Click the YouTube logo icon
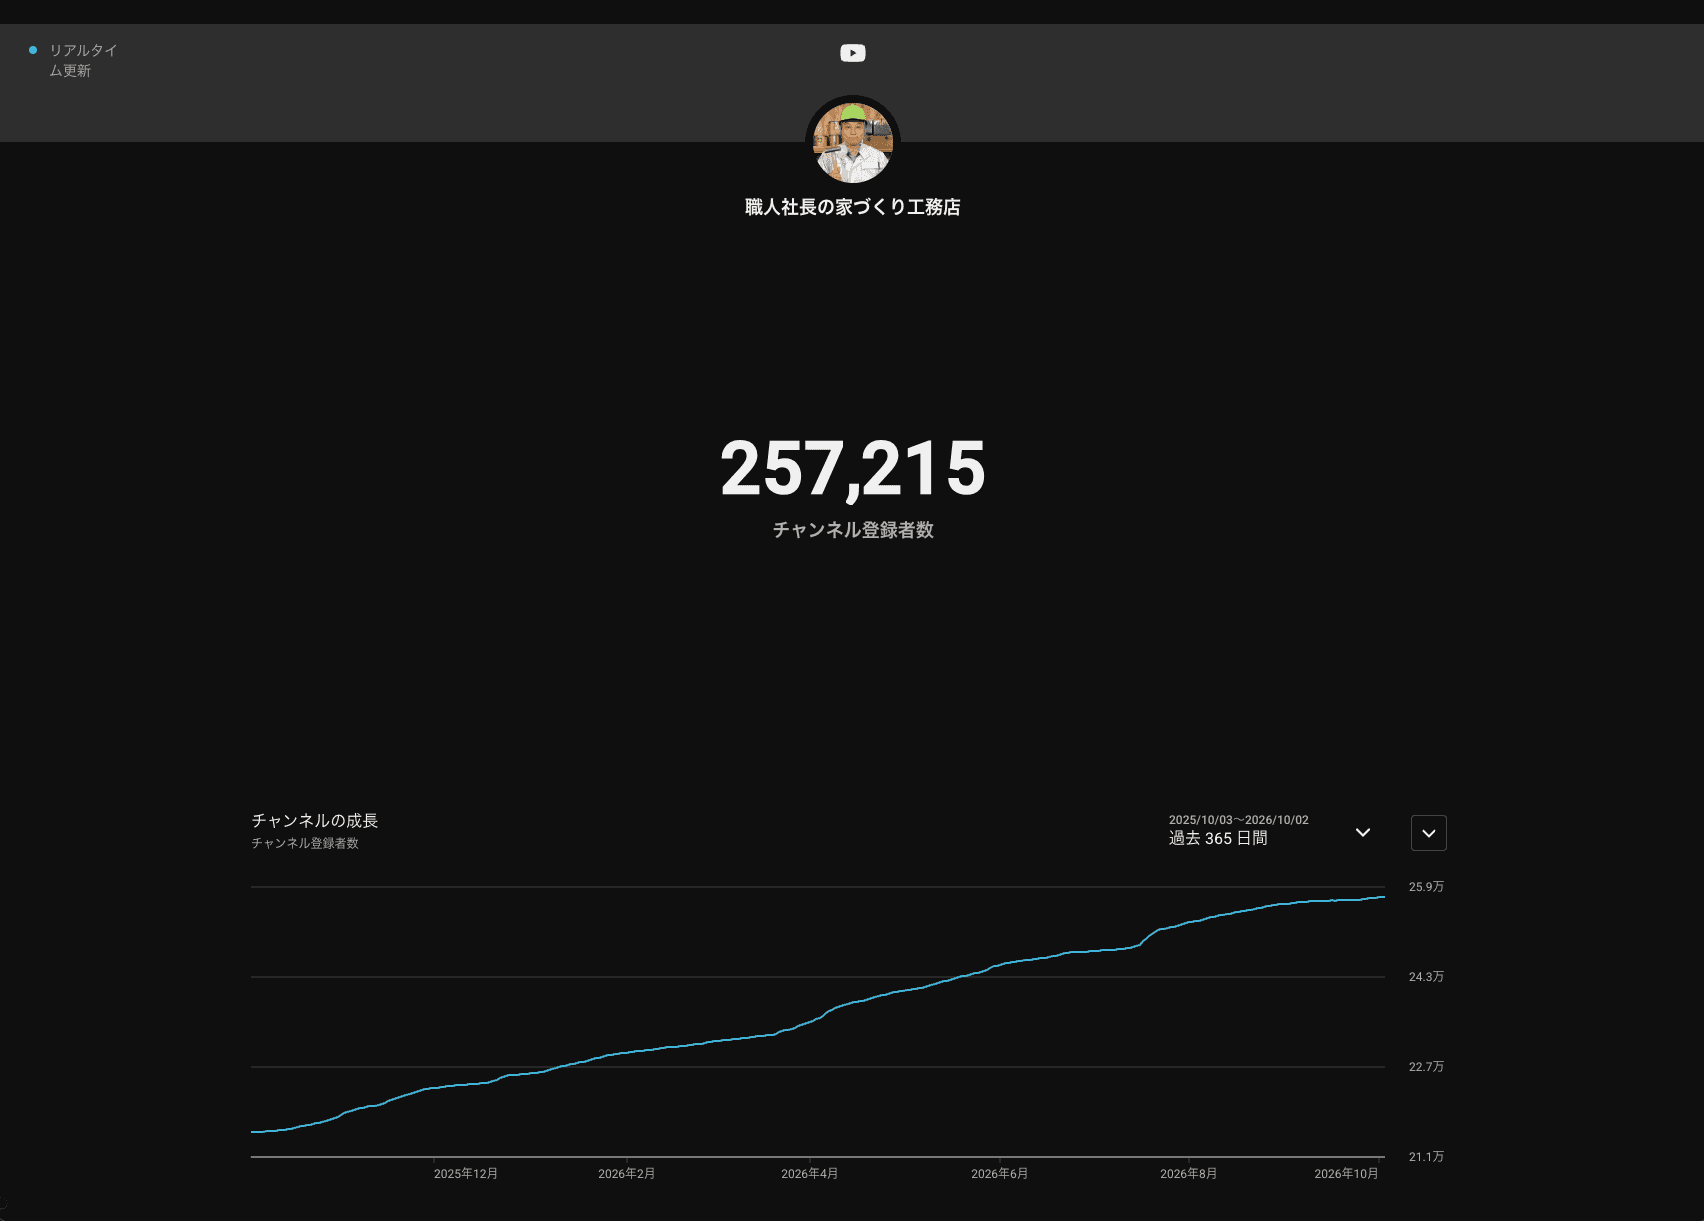The height and width of the screenshot is (1221, 1704). (x=853, y=53)
